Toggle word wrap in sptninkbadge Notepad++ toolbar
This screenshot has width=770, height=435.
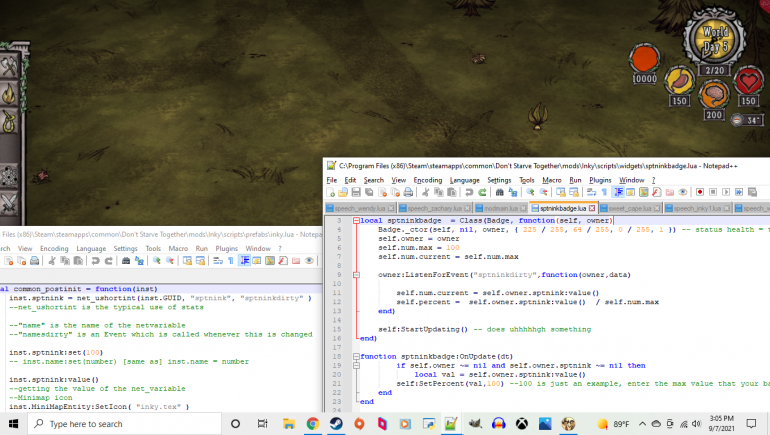(591, 192)
